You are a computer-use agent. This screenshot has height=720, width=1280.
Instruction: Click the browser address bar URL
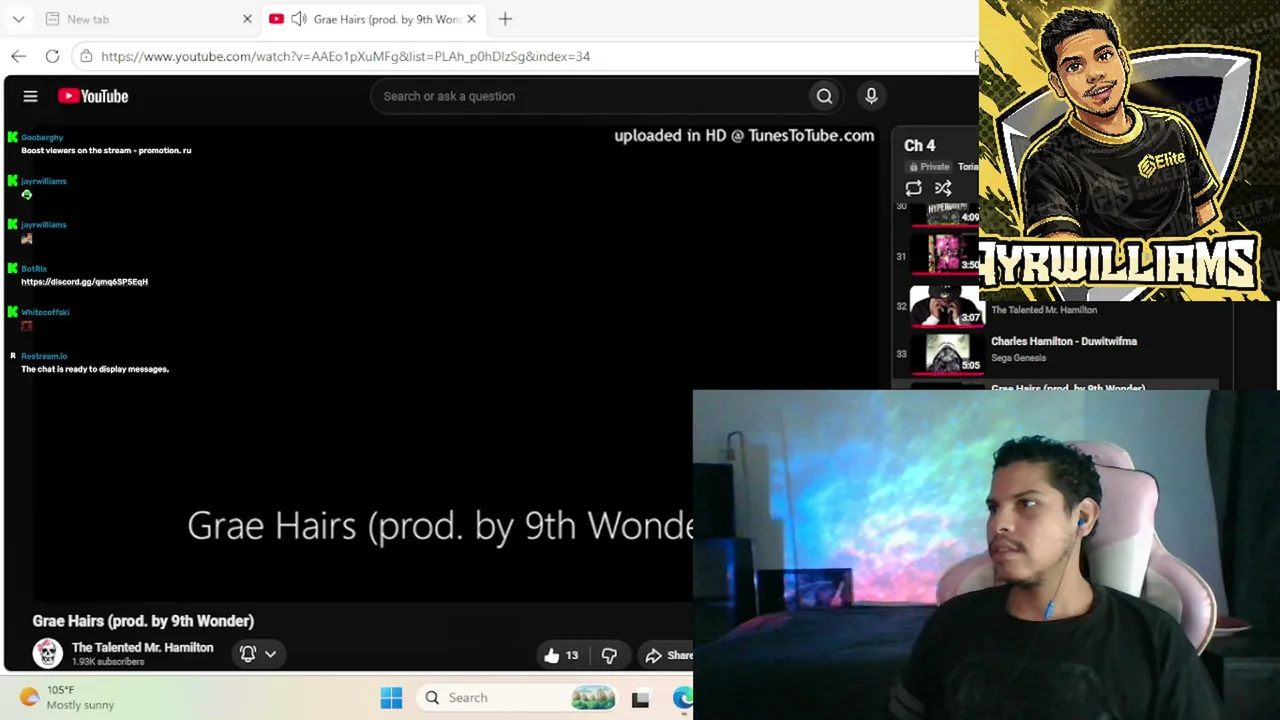[x=345, y=56]
